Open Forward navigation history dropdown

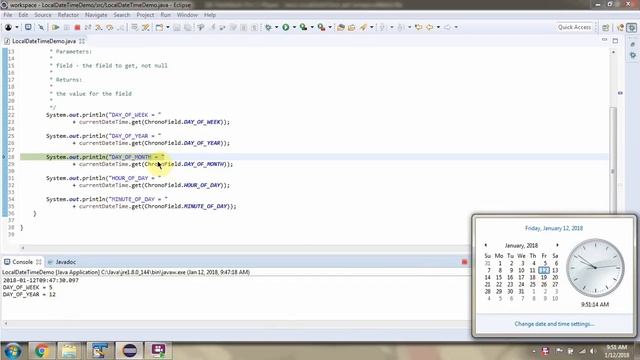click(x=456, y=27)
